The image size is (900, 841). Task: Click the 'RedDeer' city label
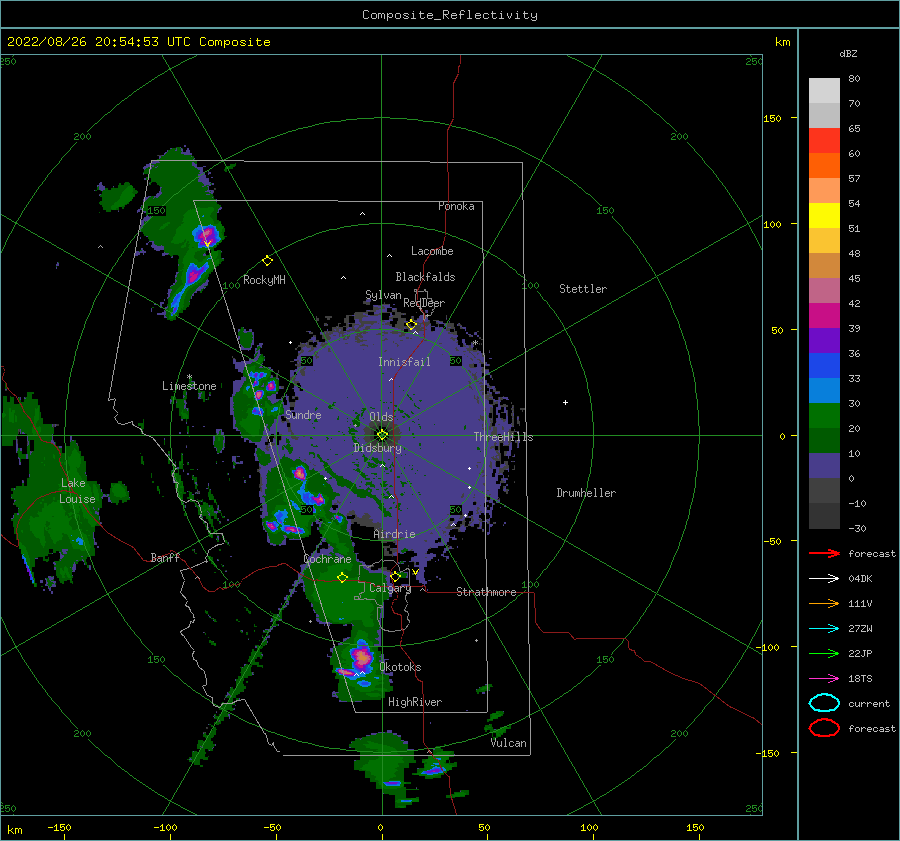coord(424,303)
